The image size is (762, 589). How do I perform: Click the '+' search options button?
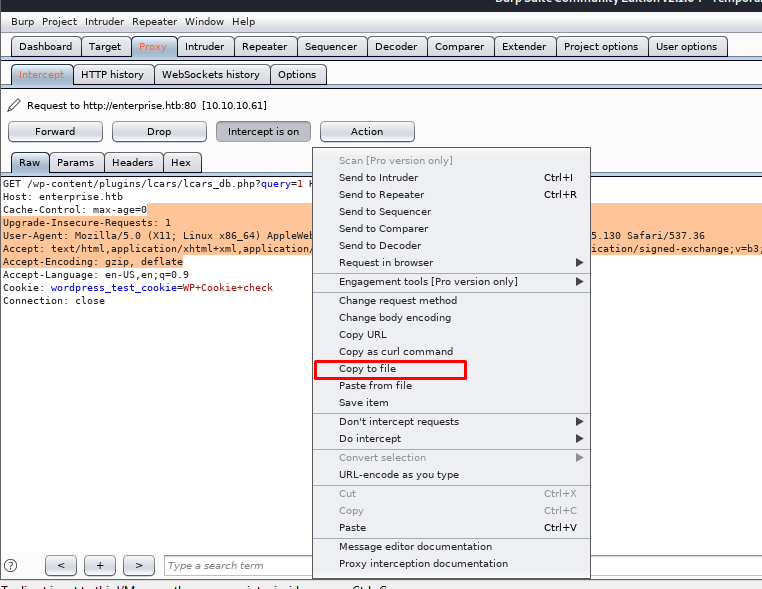point(100,565)
